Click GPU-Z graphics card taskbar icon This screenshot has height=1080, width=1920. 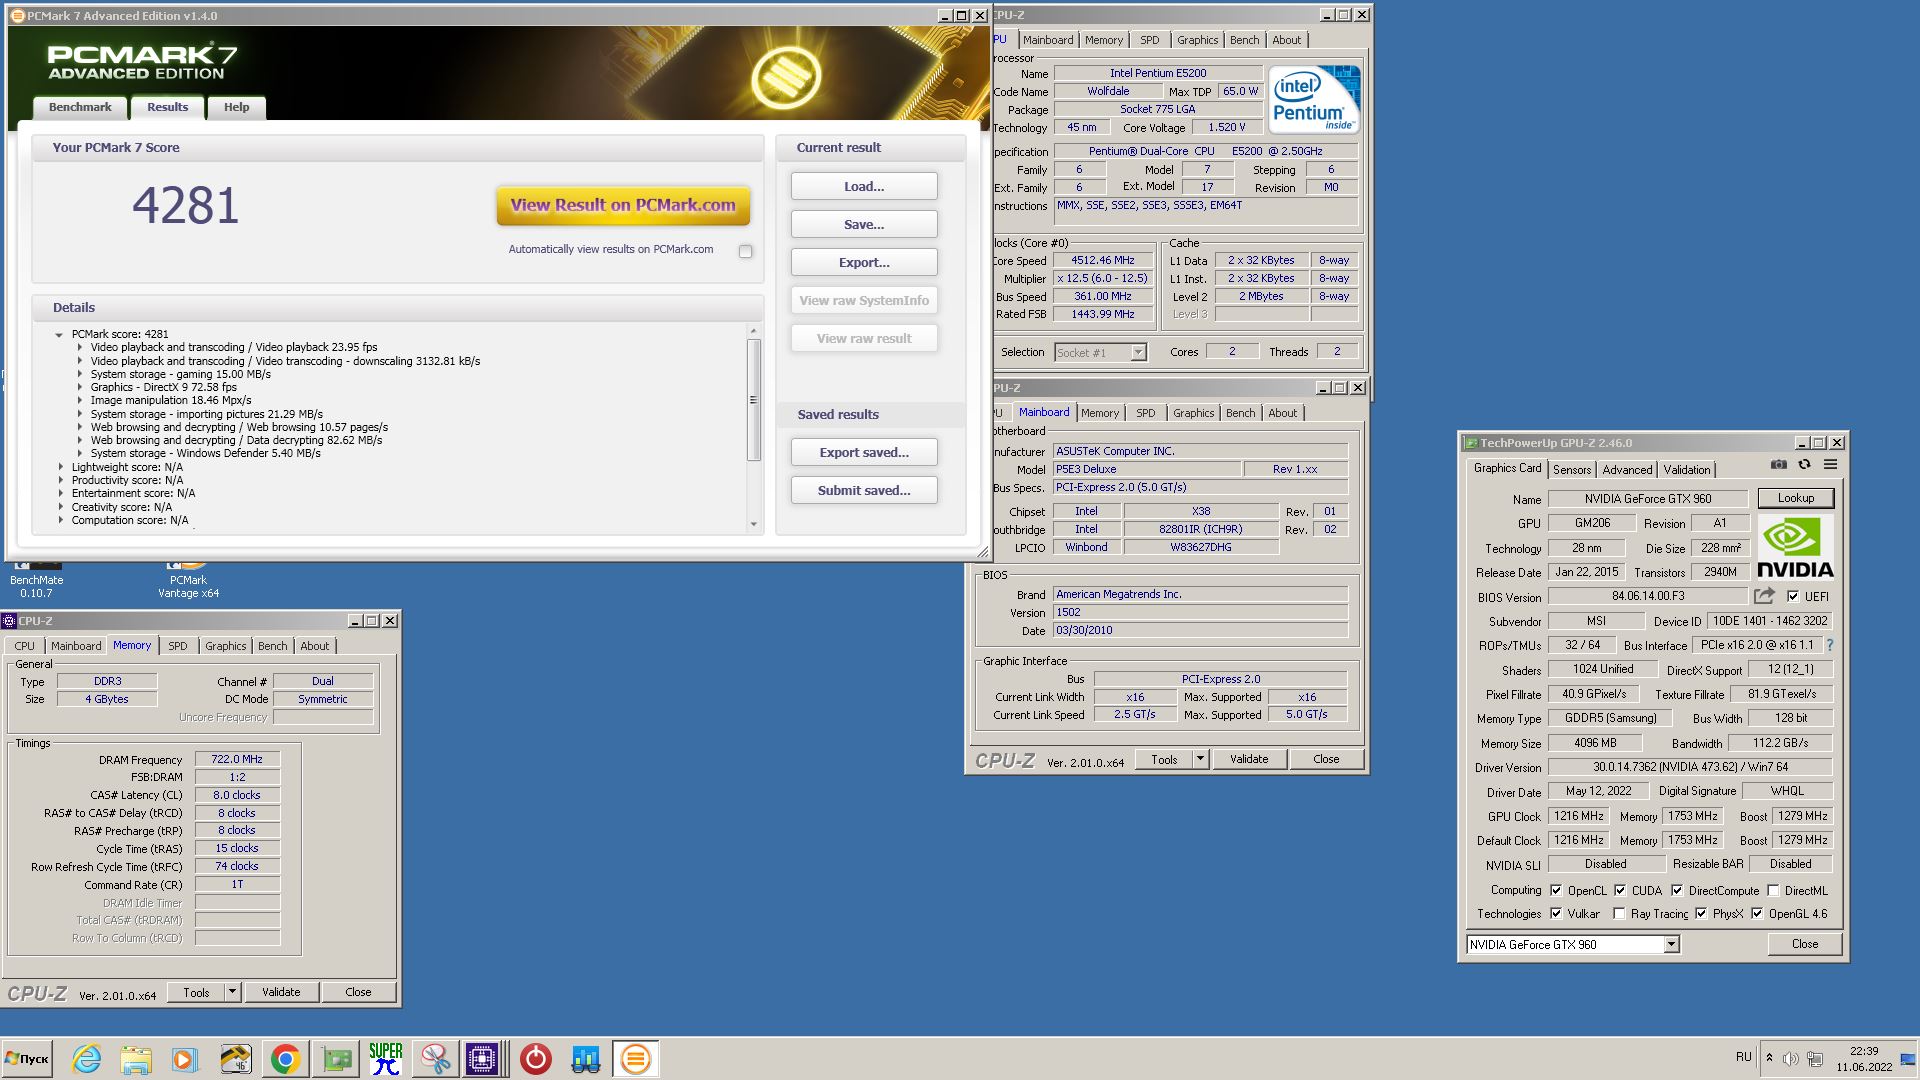pyautogui.click(x=337, y=1059)
